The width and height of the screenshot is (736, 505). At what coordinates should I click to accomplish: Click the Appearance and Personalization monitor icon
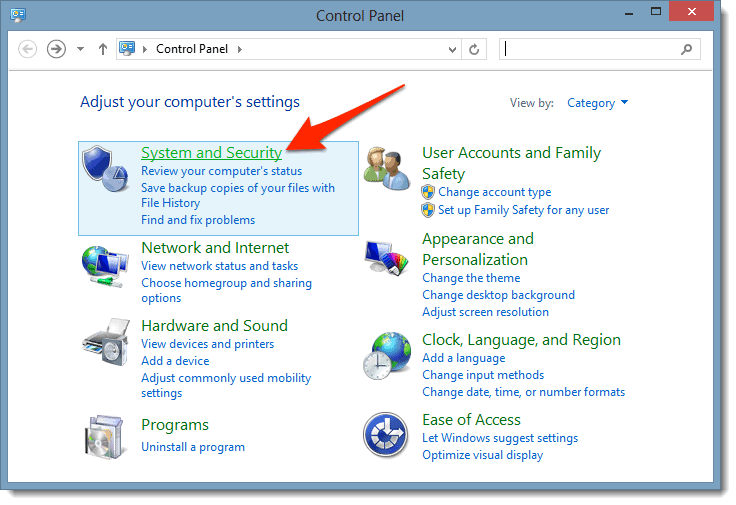(x=387, y=258)
